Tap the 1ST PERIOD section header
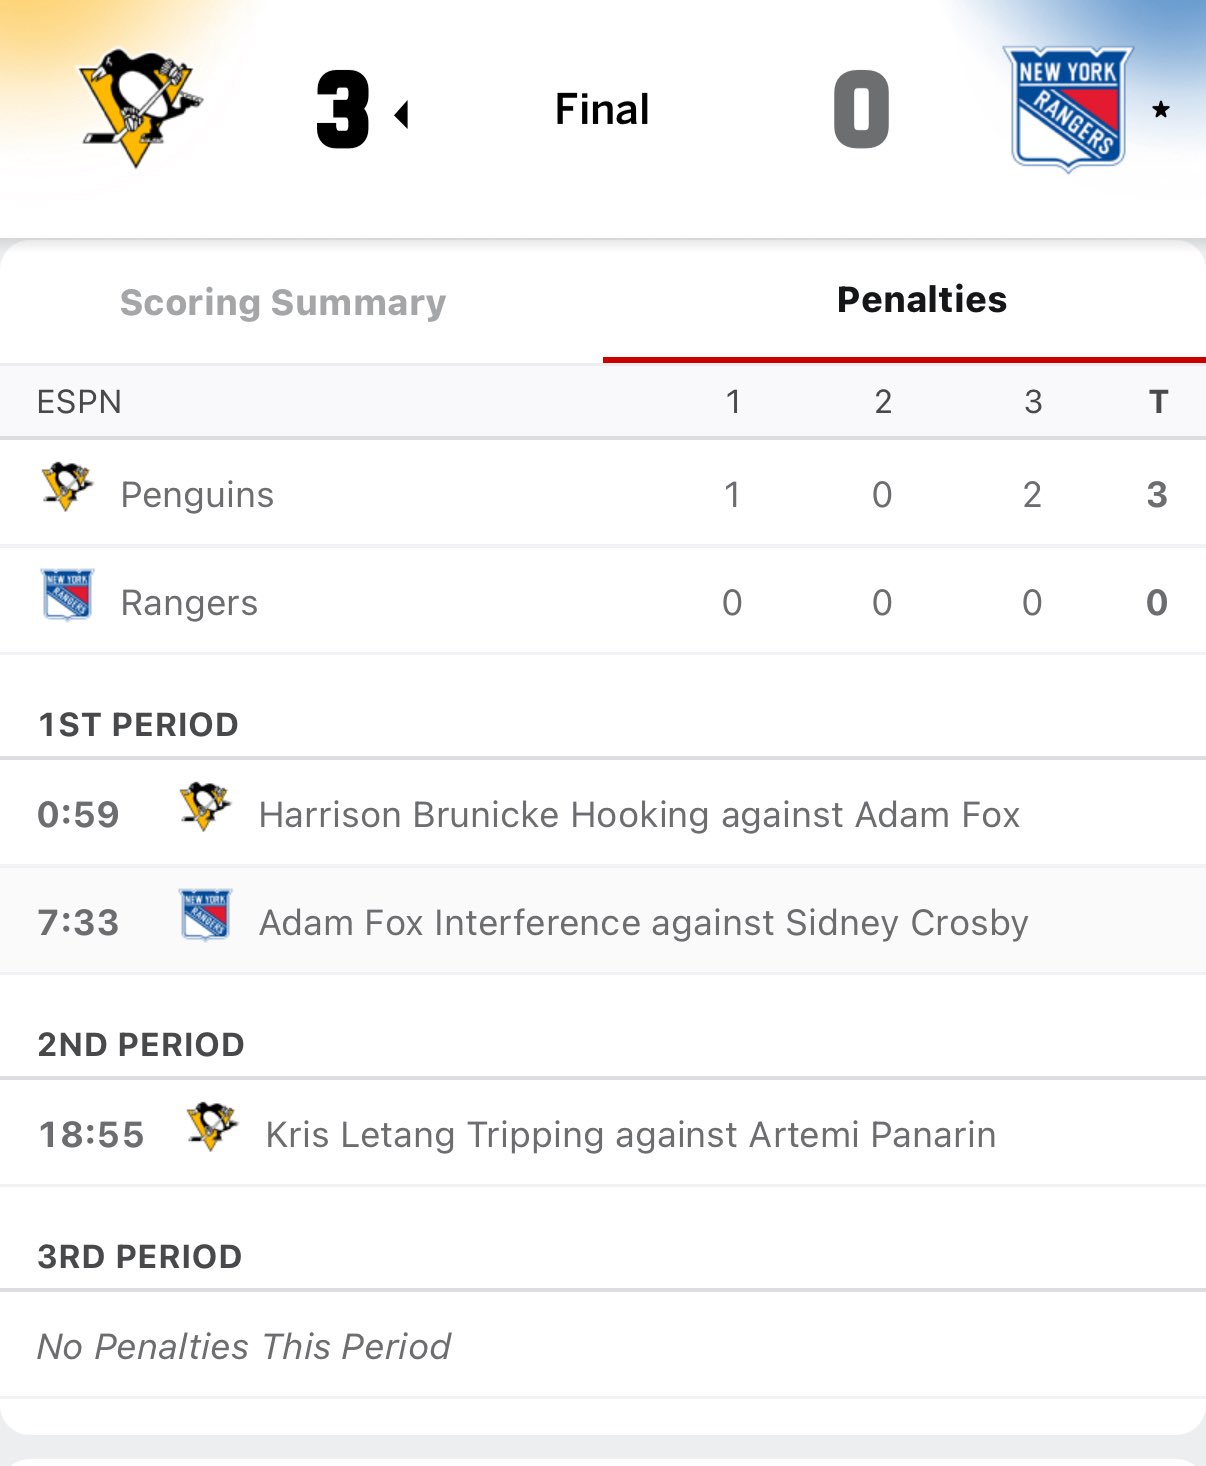This screenshot has height=1466, width=1206. tap(138, 725)
